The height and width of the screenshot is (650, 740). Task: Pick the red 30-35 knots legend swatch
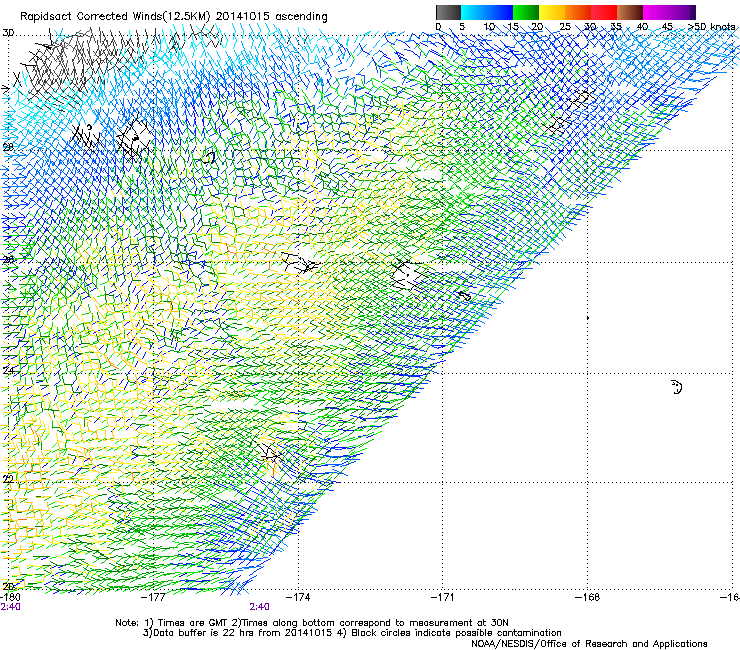pyautogui.click(x=604, y=12)
